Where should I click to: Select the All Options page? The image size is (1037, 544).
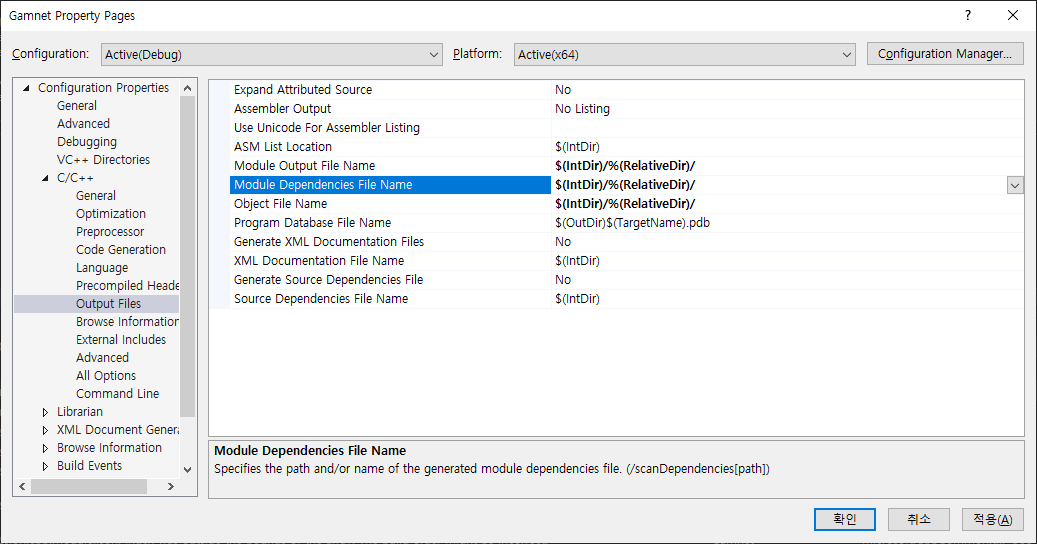click(x=106, y=375)
